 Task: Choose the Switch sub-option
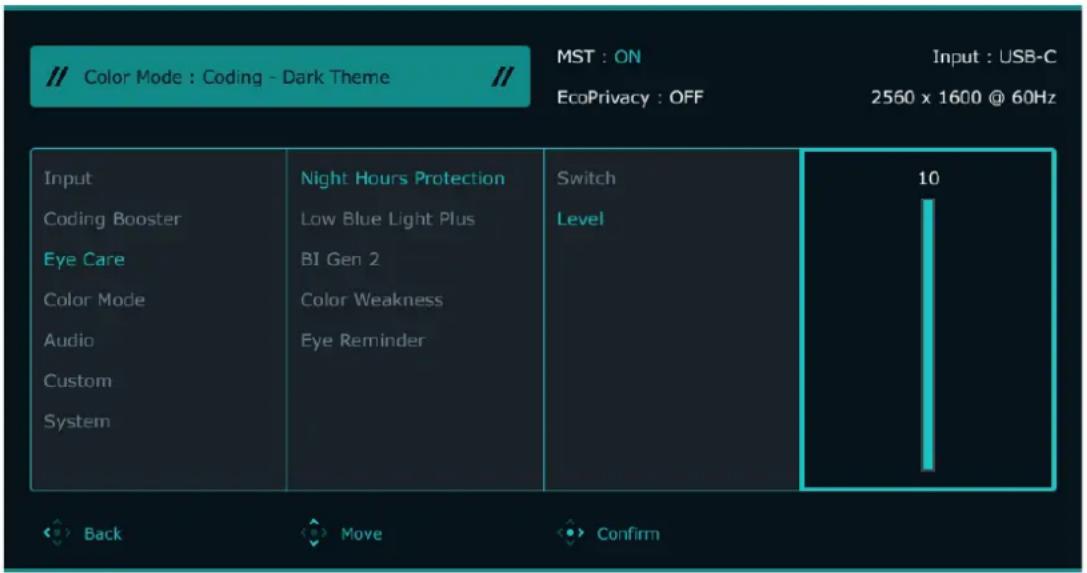click(586, 178)
